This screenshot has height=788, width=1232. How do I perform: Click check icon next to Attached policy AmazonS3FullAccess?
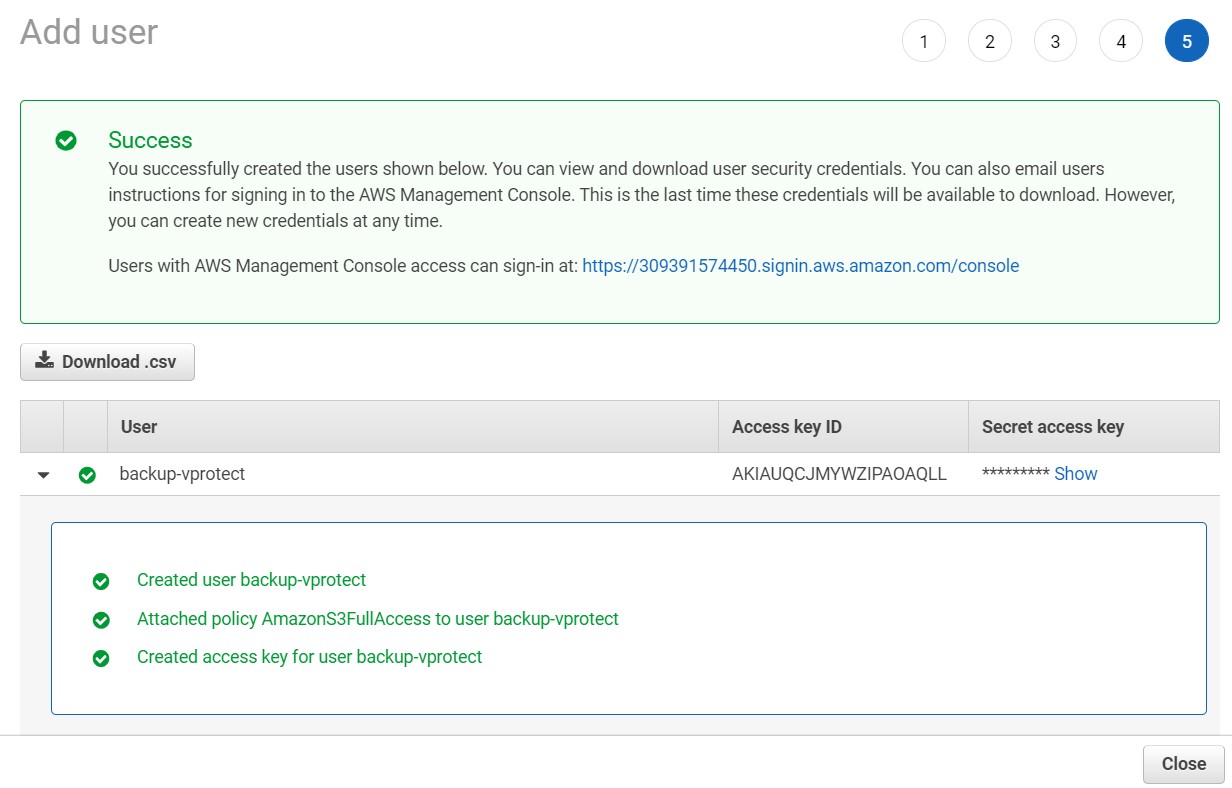click(101, 620)
